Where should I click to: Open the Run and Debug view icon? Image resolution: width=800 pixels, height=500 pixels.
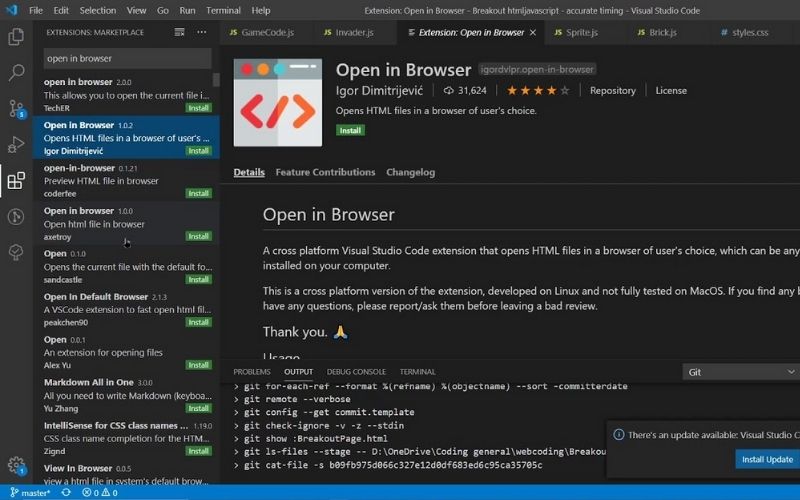click(x=16, y=144)
